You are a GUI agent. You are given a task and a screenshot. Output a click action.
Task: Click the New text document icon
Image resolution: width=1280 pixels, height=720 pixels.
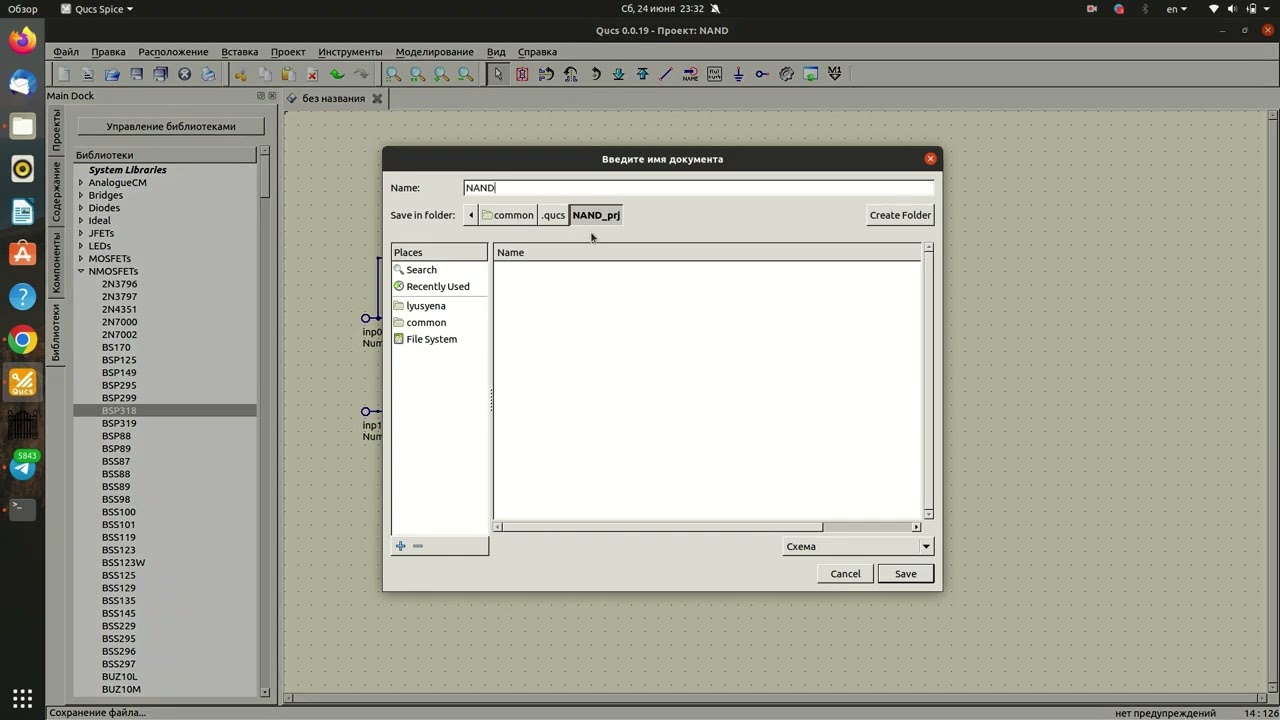88,74
